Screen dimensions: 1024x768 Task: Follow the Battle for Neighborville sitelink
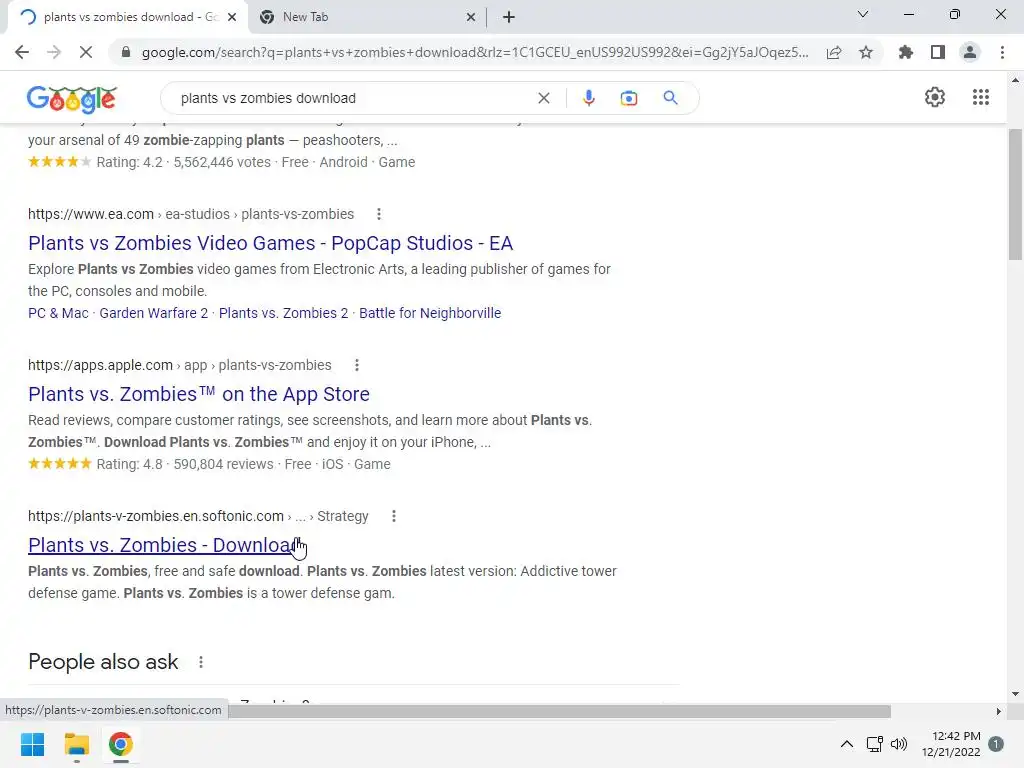[x=430, y=313]
